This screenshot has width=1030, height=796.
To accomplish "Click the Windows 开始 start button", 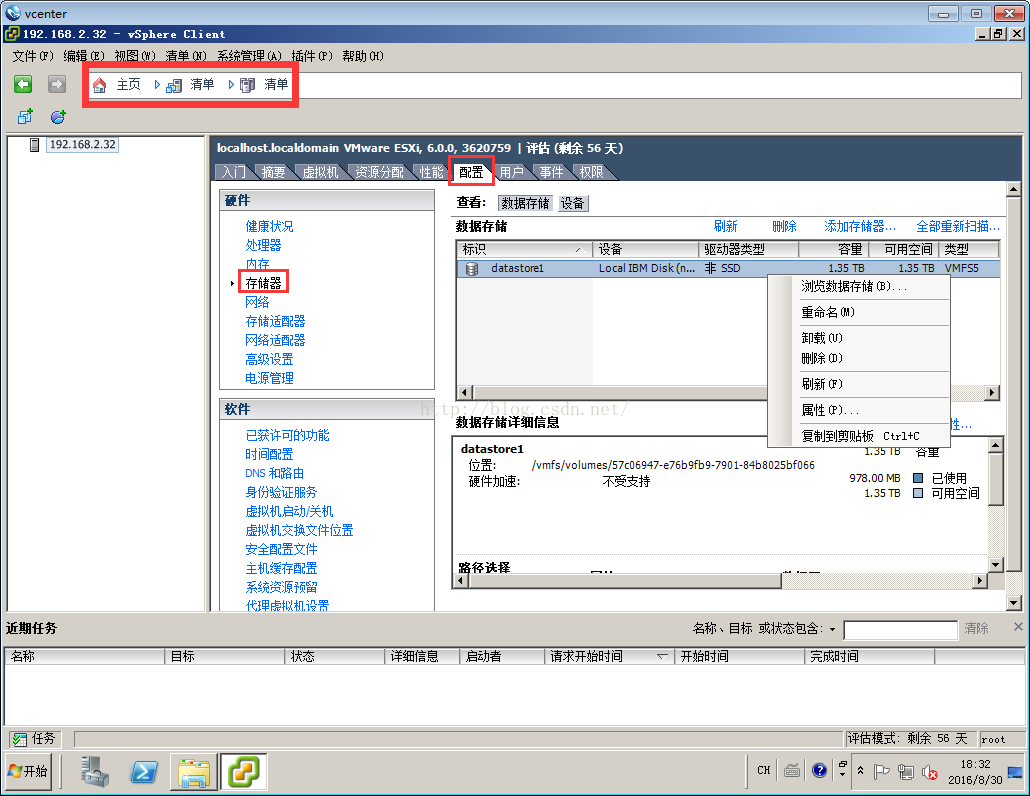I will pyautogui.click(x=28, y=771).
